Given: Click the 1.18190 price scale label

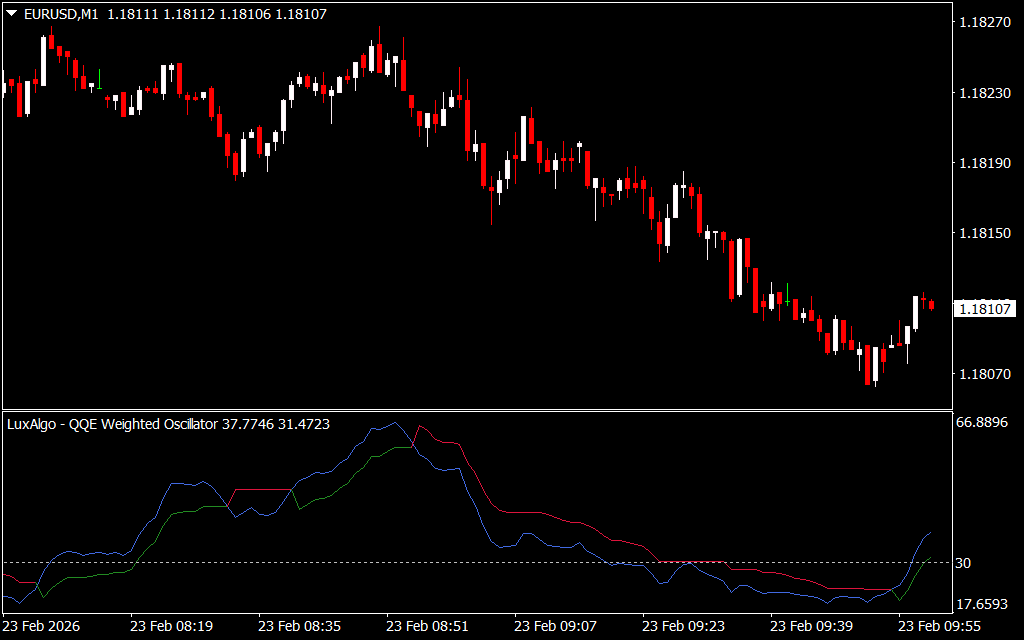Looking at the screenshot, I should [984, 163].
